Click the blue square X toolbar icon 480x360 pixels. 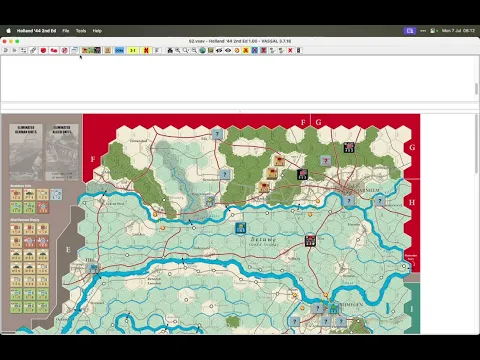tap(255, 50)
